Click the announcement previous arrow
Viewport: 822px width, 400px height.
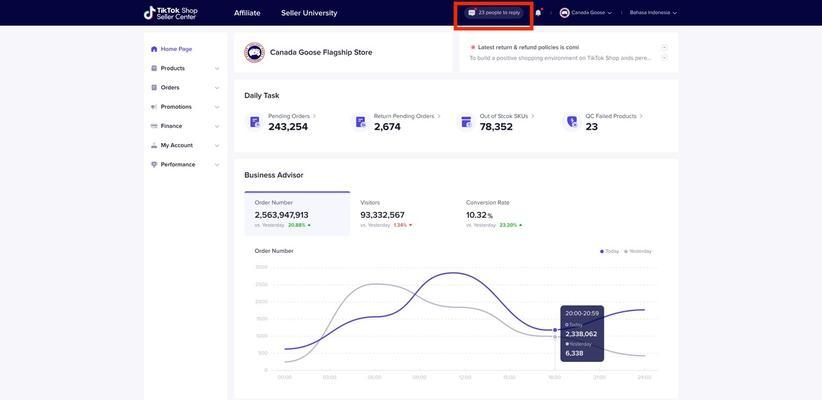[x=664, y=47]
